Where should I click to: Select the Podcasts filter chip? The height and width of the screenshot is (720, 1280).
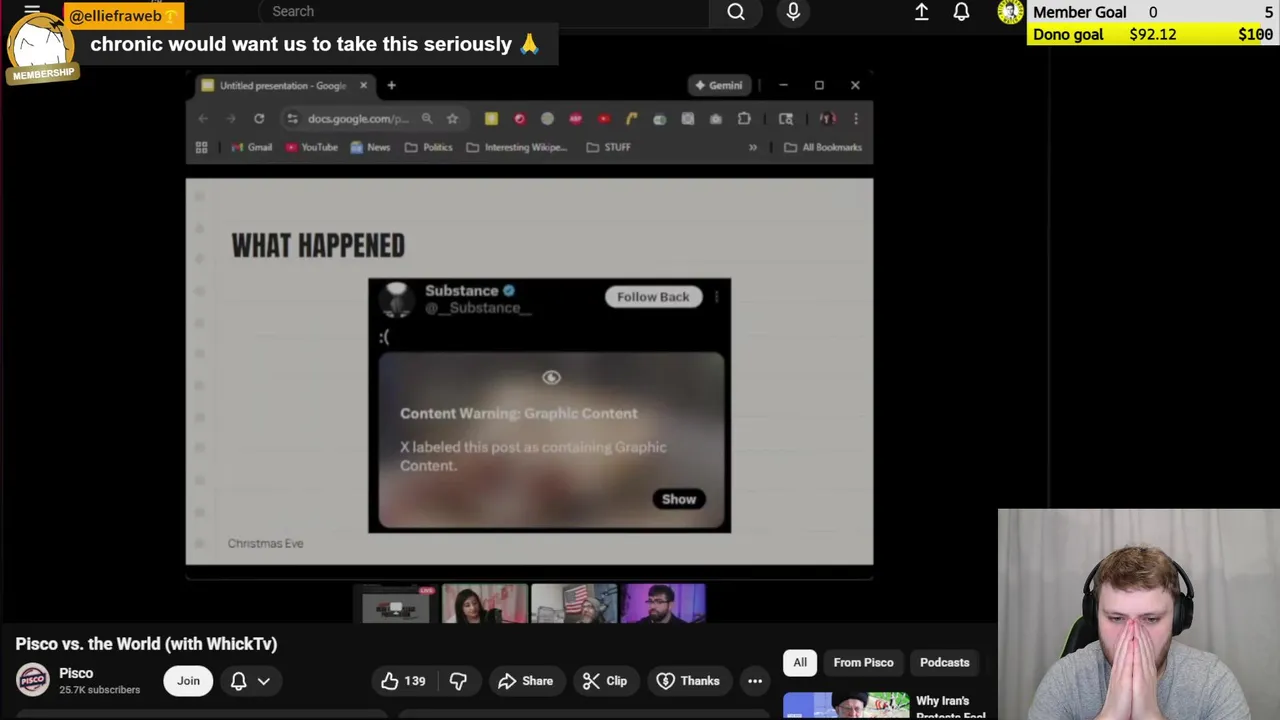[x=945, y=663]
